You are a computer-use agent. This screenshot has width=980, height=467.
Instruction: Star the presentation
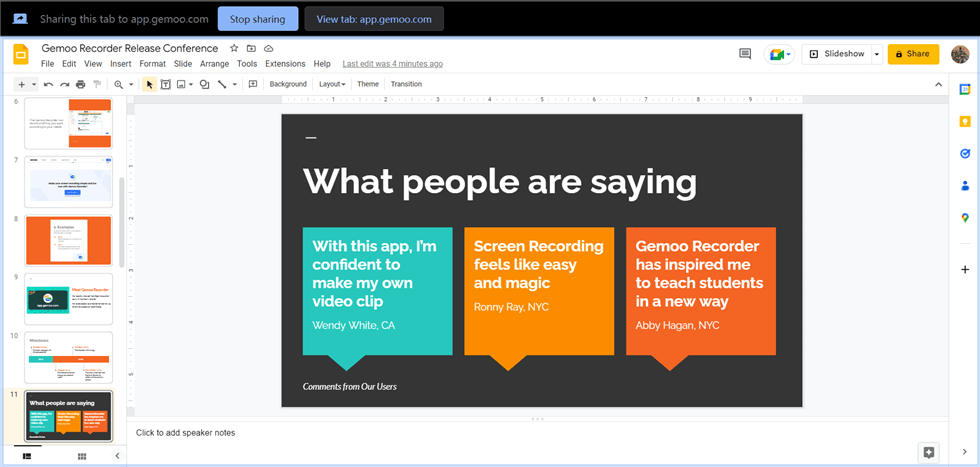coord(234,48)
